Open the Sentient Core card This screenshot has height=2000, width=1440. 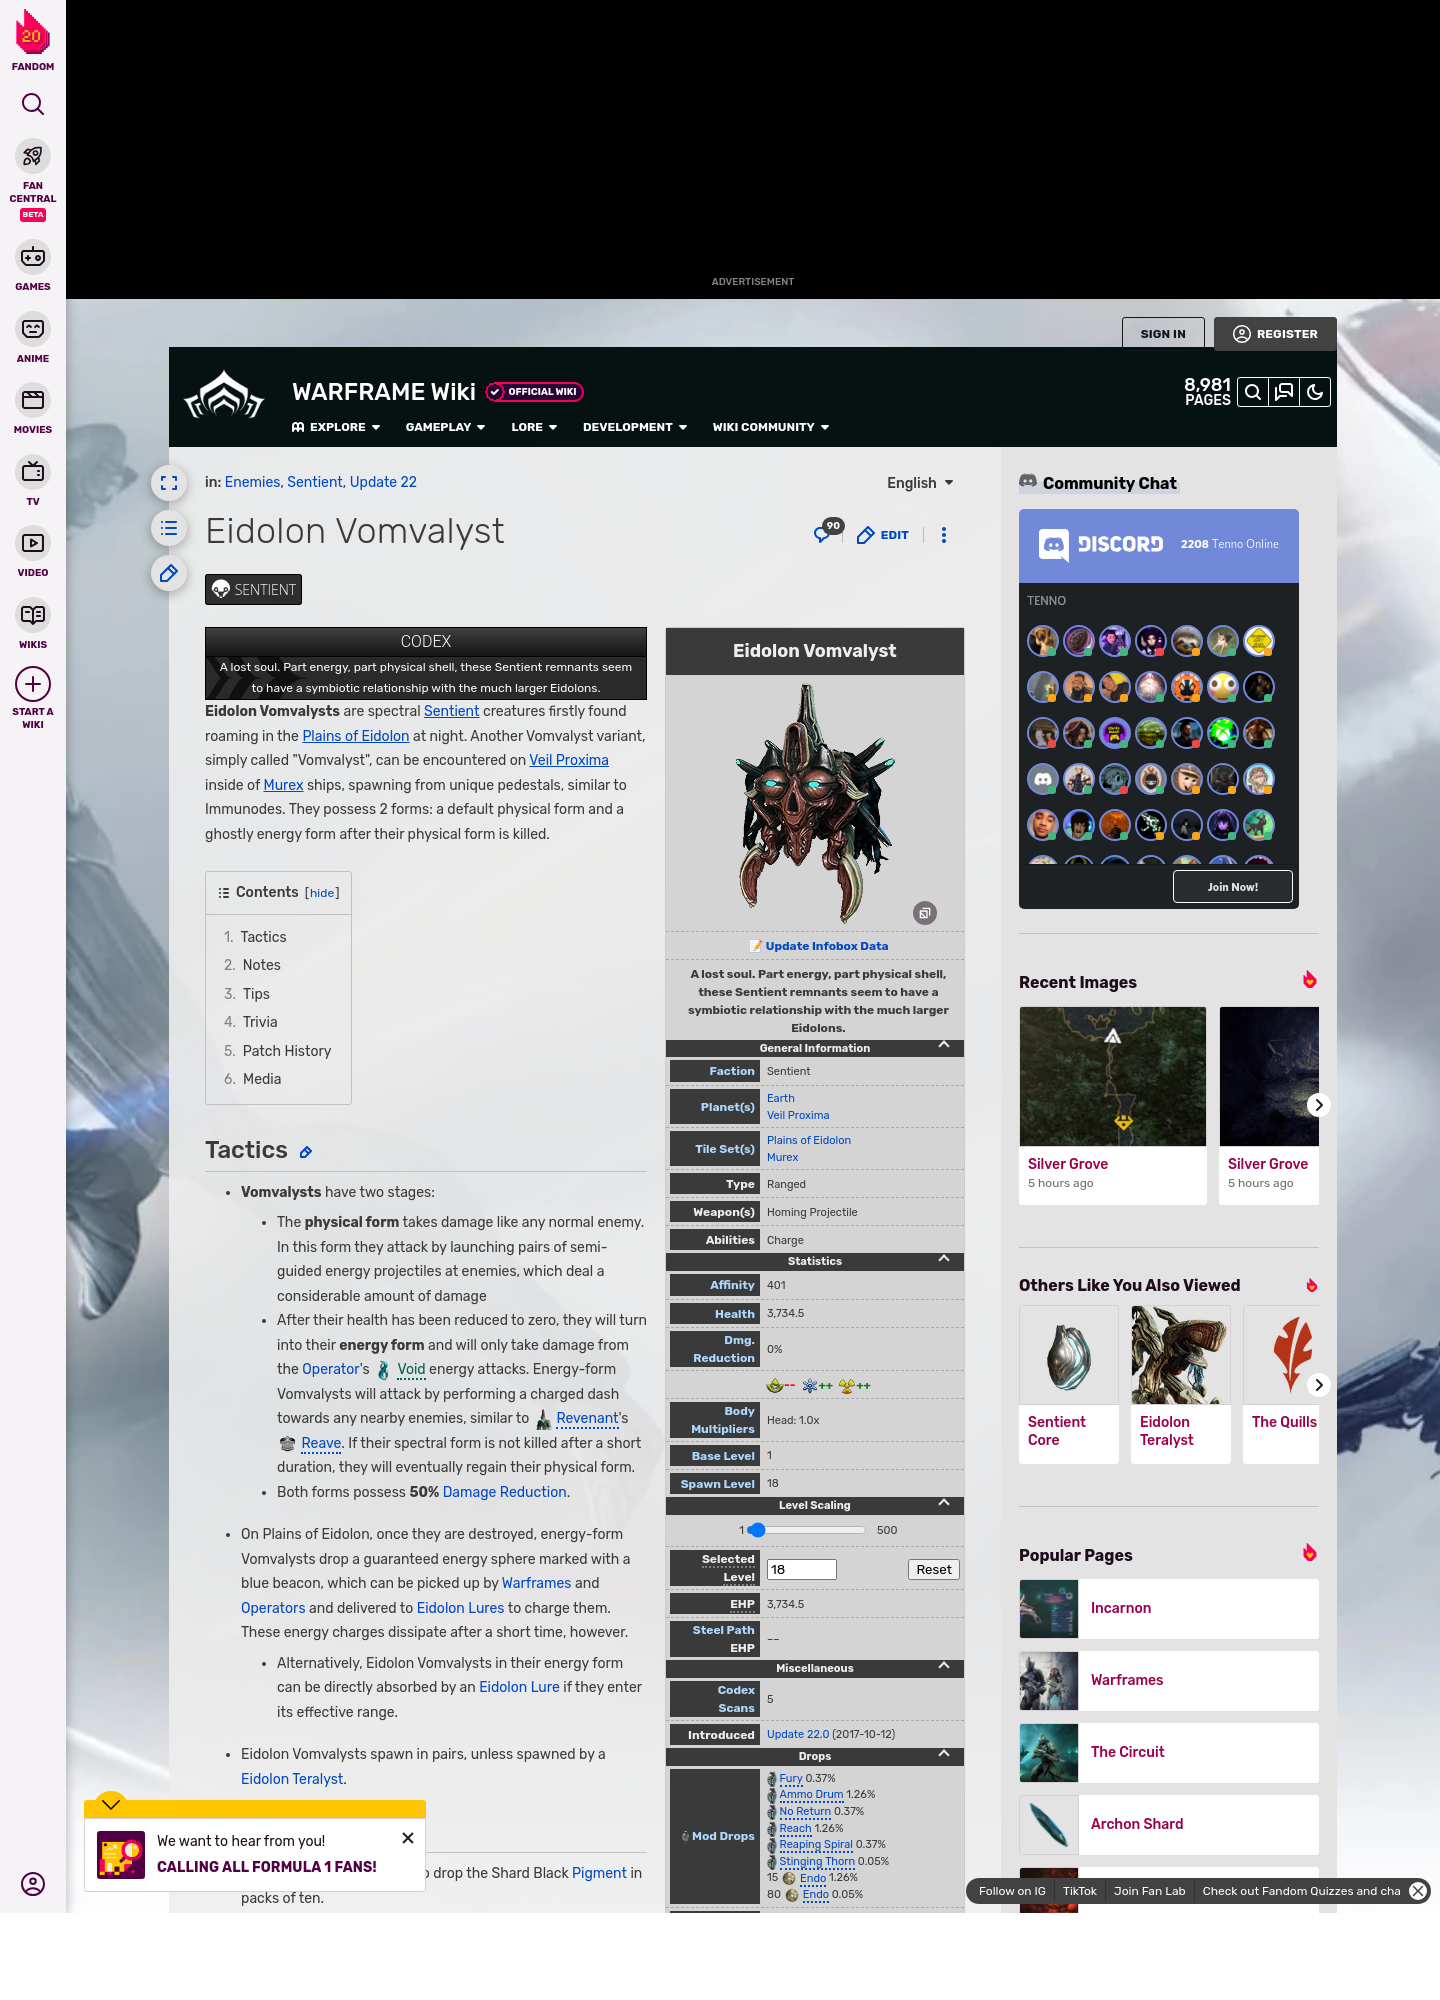(x=1069, y=1385)
